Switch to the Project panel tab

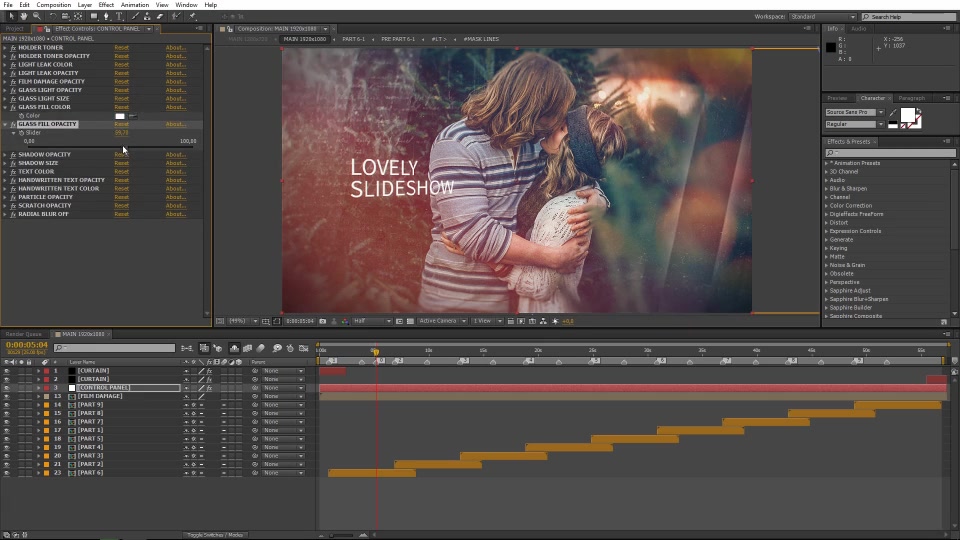[14, 29]
